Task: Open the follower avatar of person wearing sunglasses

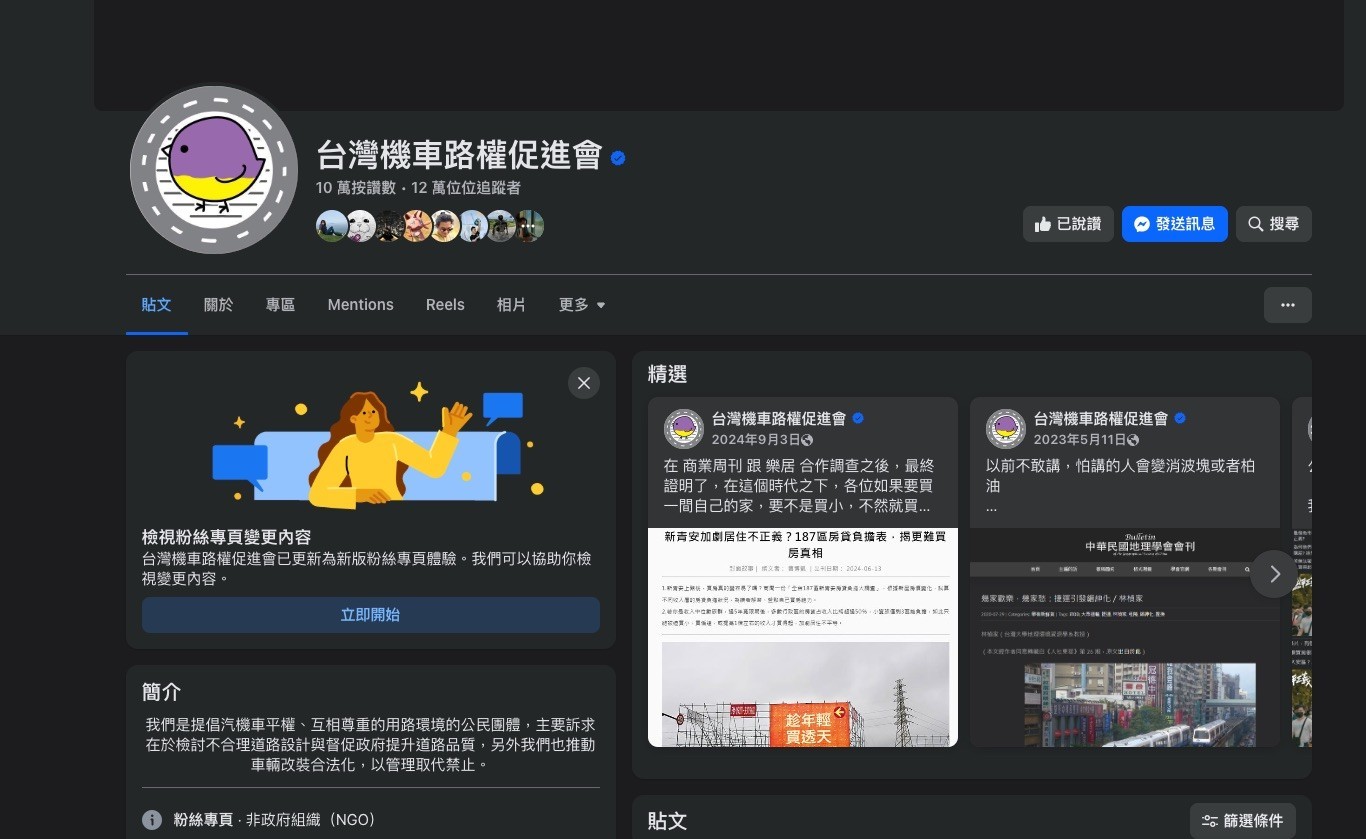Action: (445, 226)
